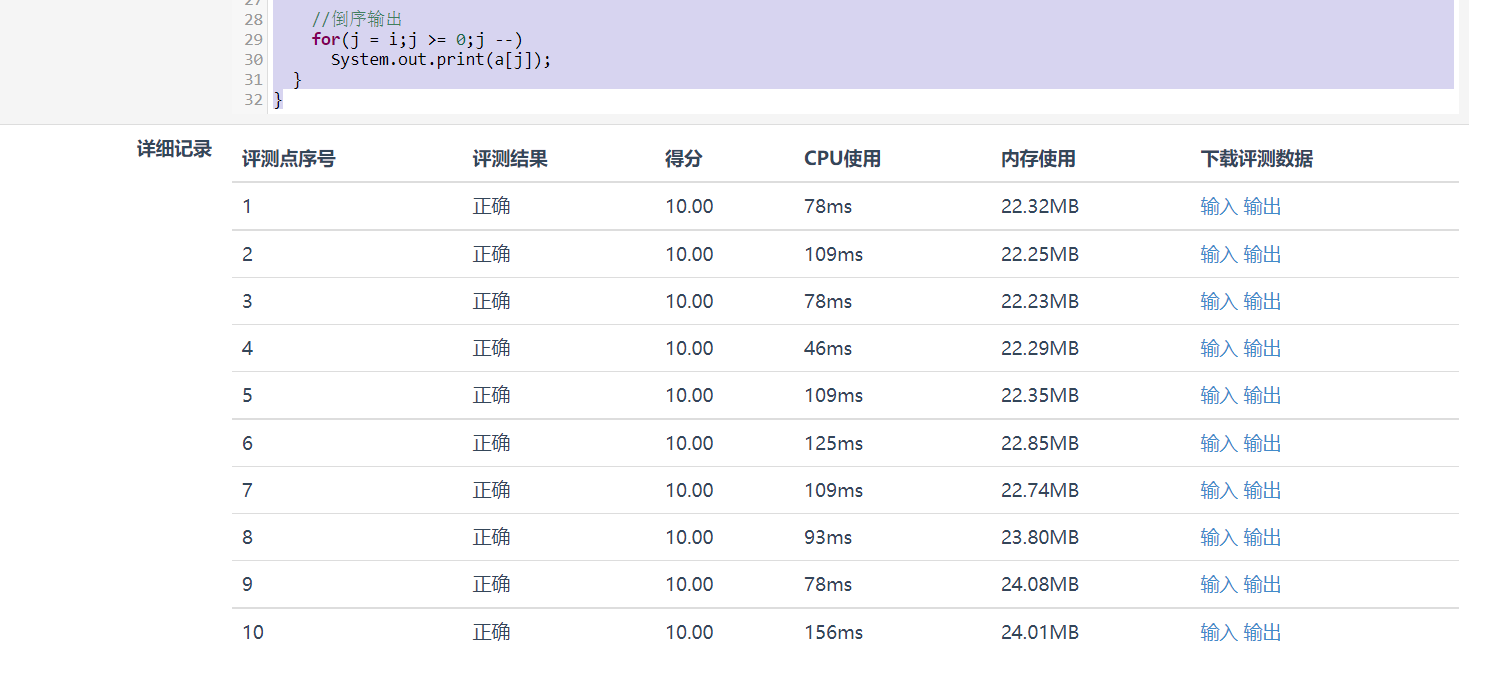Select the 下载评测数据 column header
The image size is (1498, 693).
[1256, 159]
